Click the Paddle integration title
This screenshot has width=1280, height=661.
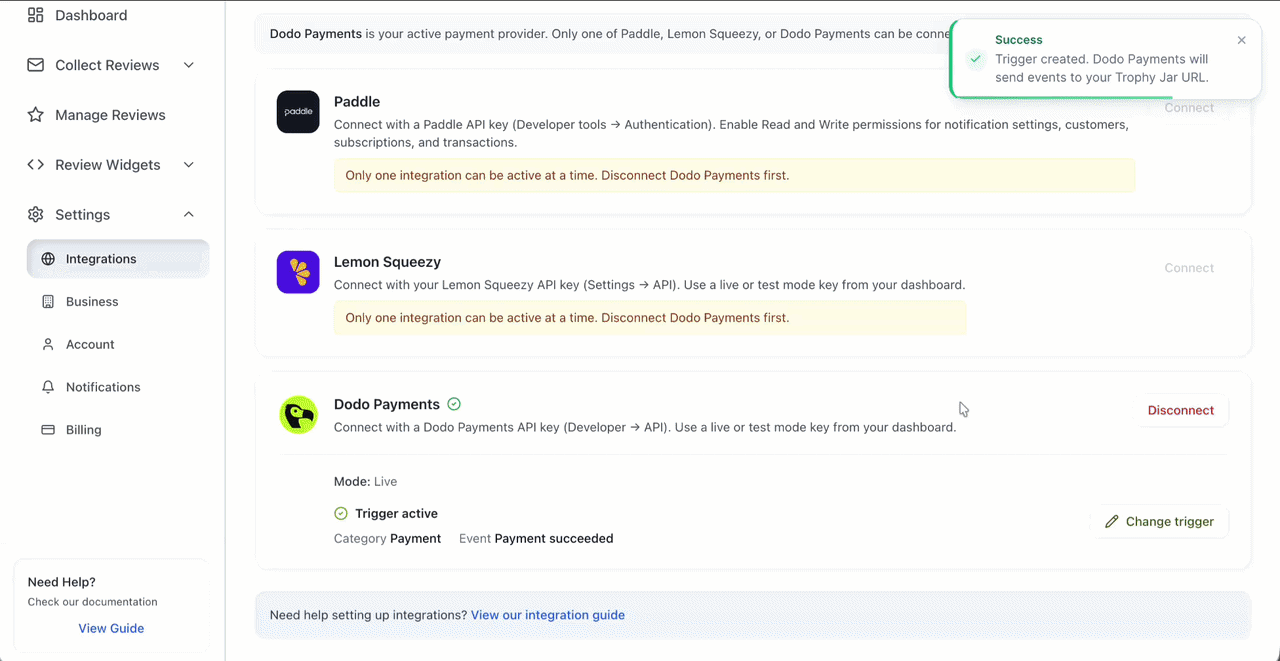click(357, 102)
